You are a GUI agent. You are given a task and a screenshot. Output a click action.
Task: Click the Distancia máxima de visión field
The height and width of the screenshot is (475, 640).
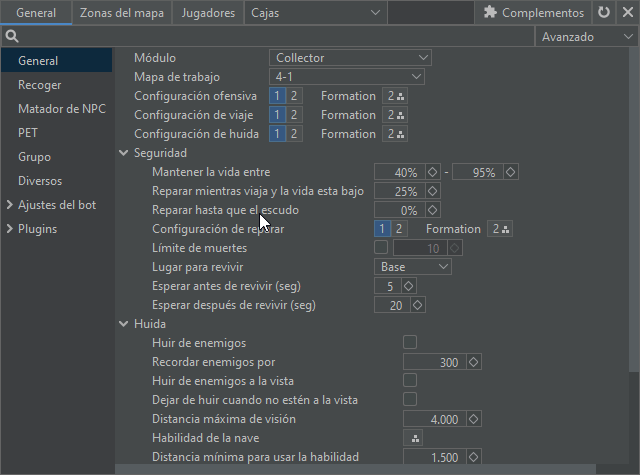[x=433, y=420]
